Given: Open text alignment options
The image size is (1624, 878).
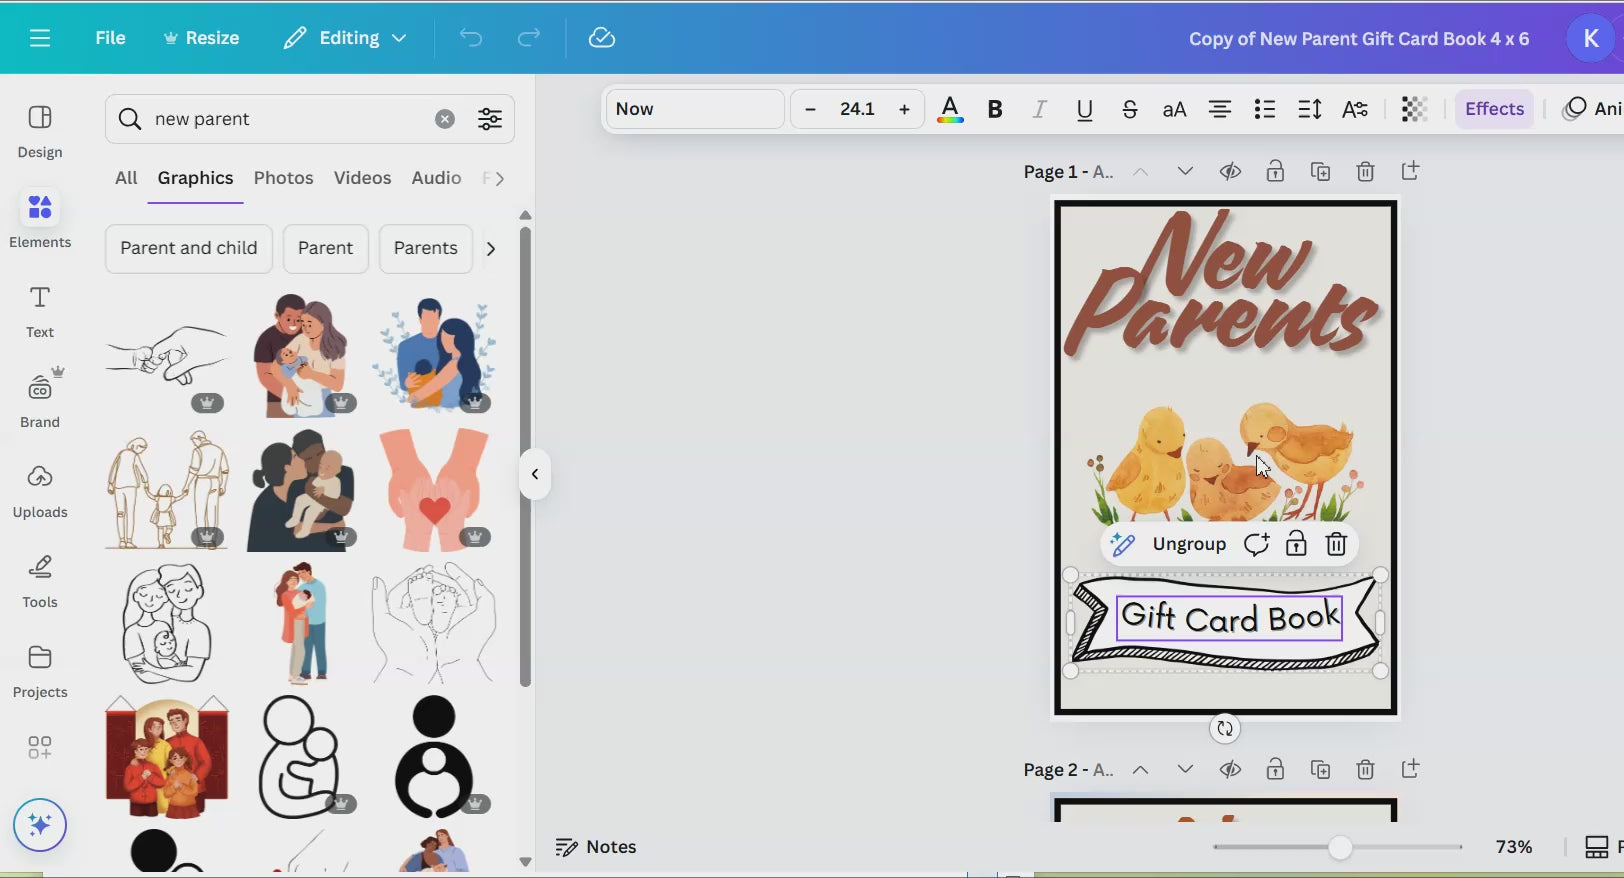Looking at the screenshot, I should [x=1220, y=109].
